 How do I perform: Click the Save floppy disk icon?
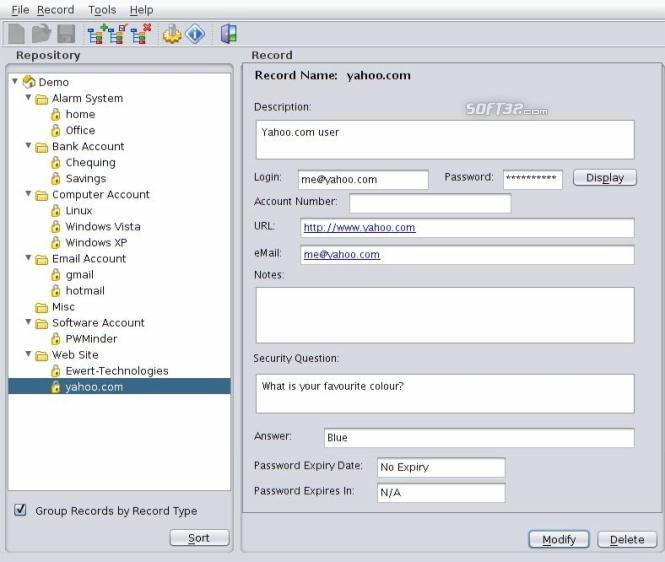click(66, 34)
